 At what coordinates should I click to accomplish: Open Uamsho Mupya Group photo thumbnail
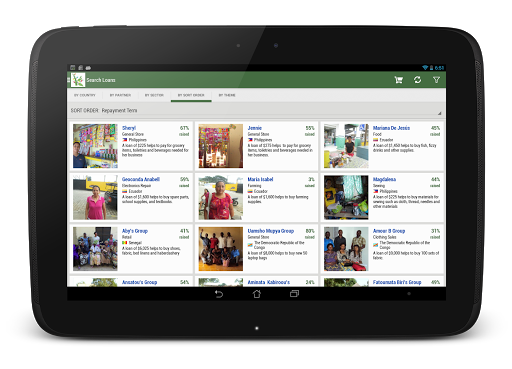[x=221, y=249]
